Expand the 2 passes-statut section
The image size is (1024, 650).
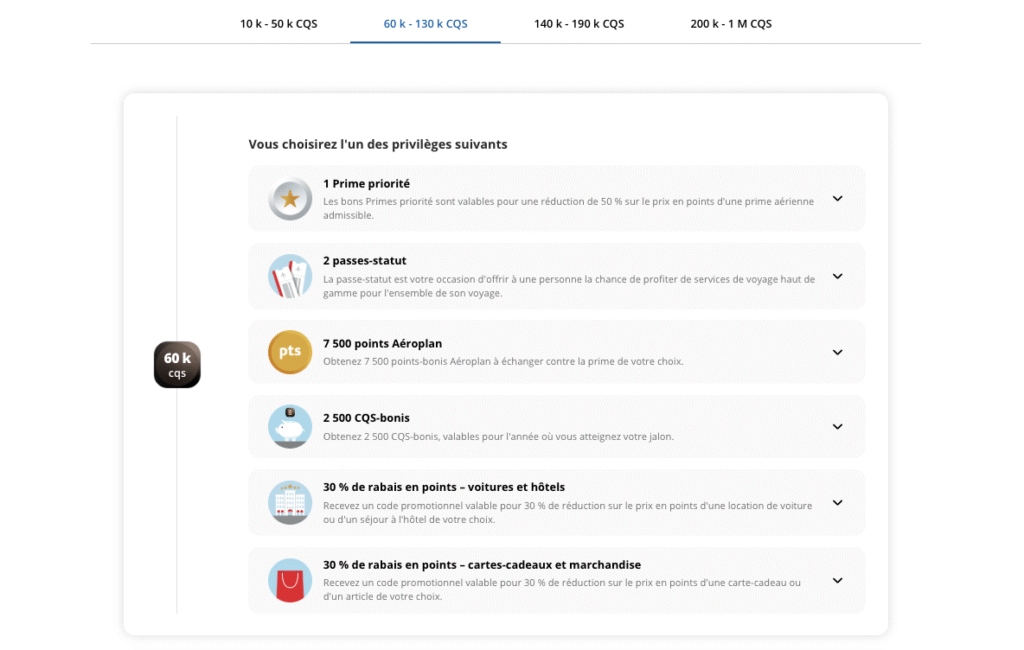[x=838, y=275]
